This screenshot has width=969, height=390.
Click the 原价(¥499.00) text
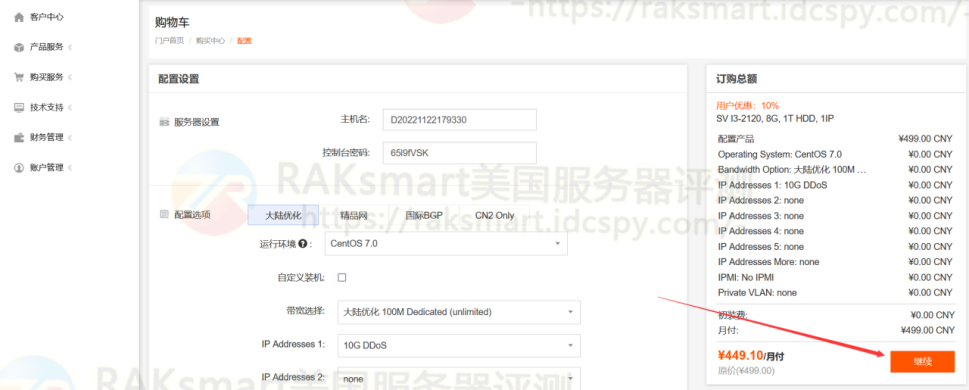pos(746,371)
